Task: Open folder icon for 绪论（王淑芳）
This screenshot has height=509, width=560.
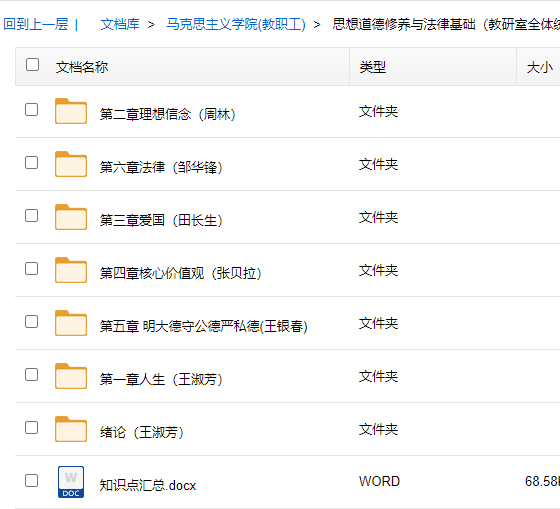Action: point(71,429)
